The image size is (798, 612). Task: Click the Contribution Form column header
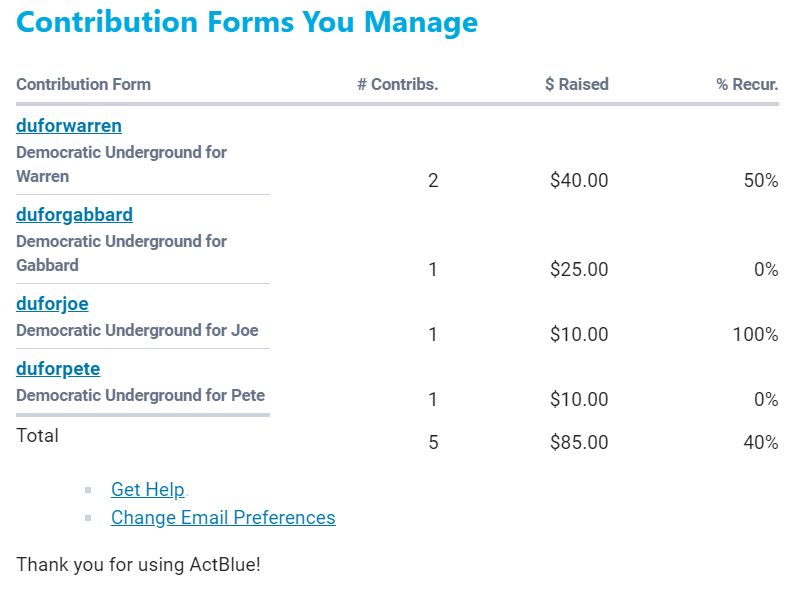(83, 84)
